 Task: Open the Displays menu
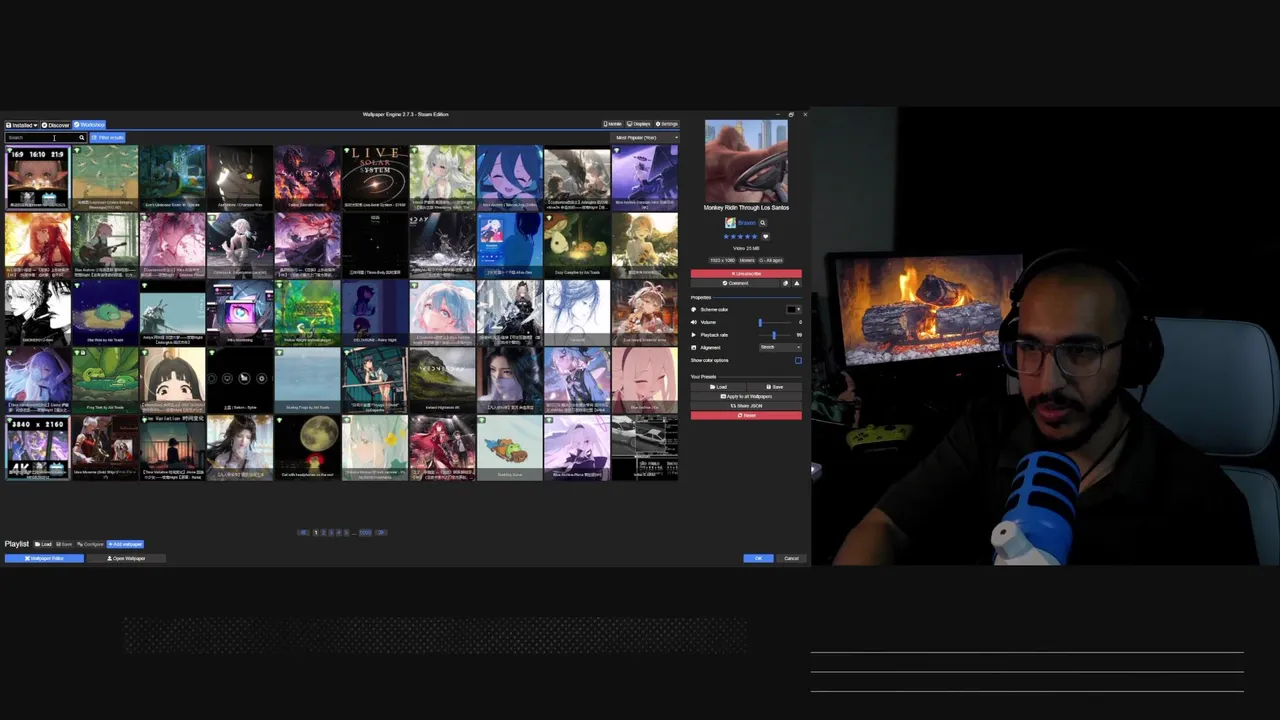(639, 124)
